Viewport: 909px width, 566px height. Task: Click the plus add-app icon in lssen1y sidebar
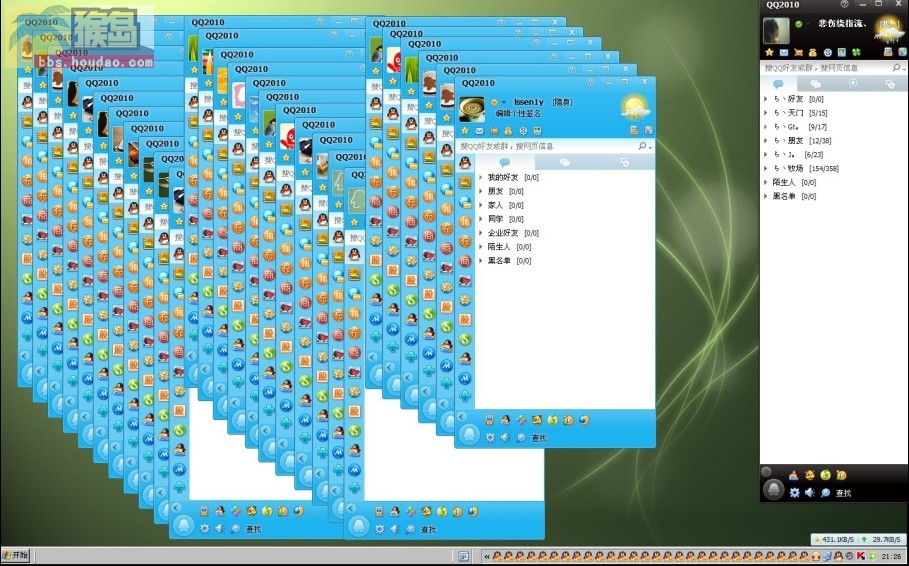[465, 397]
